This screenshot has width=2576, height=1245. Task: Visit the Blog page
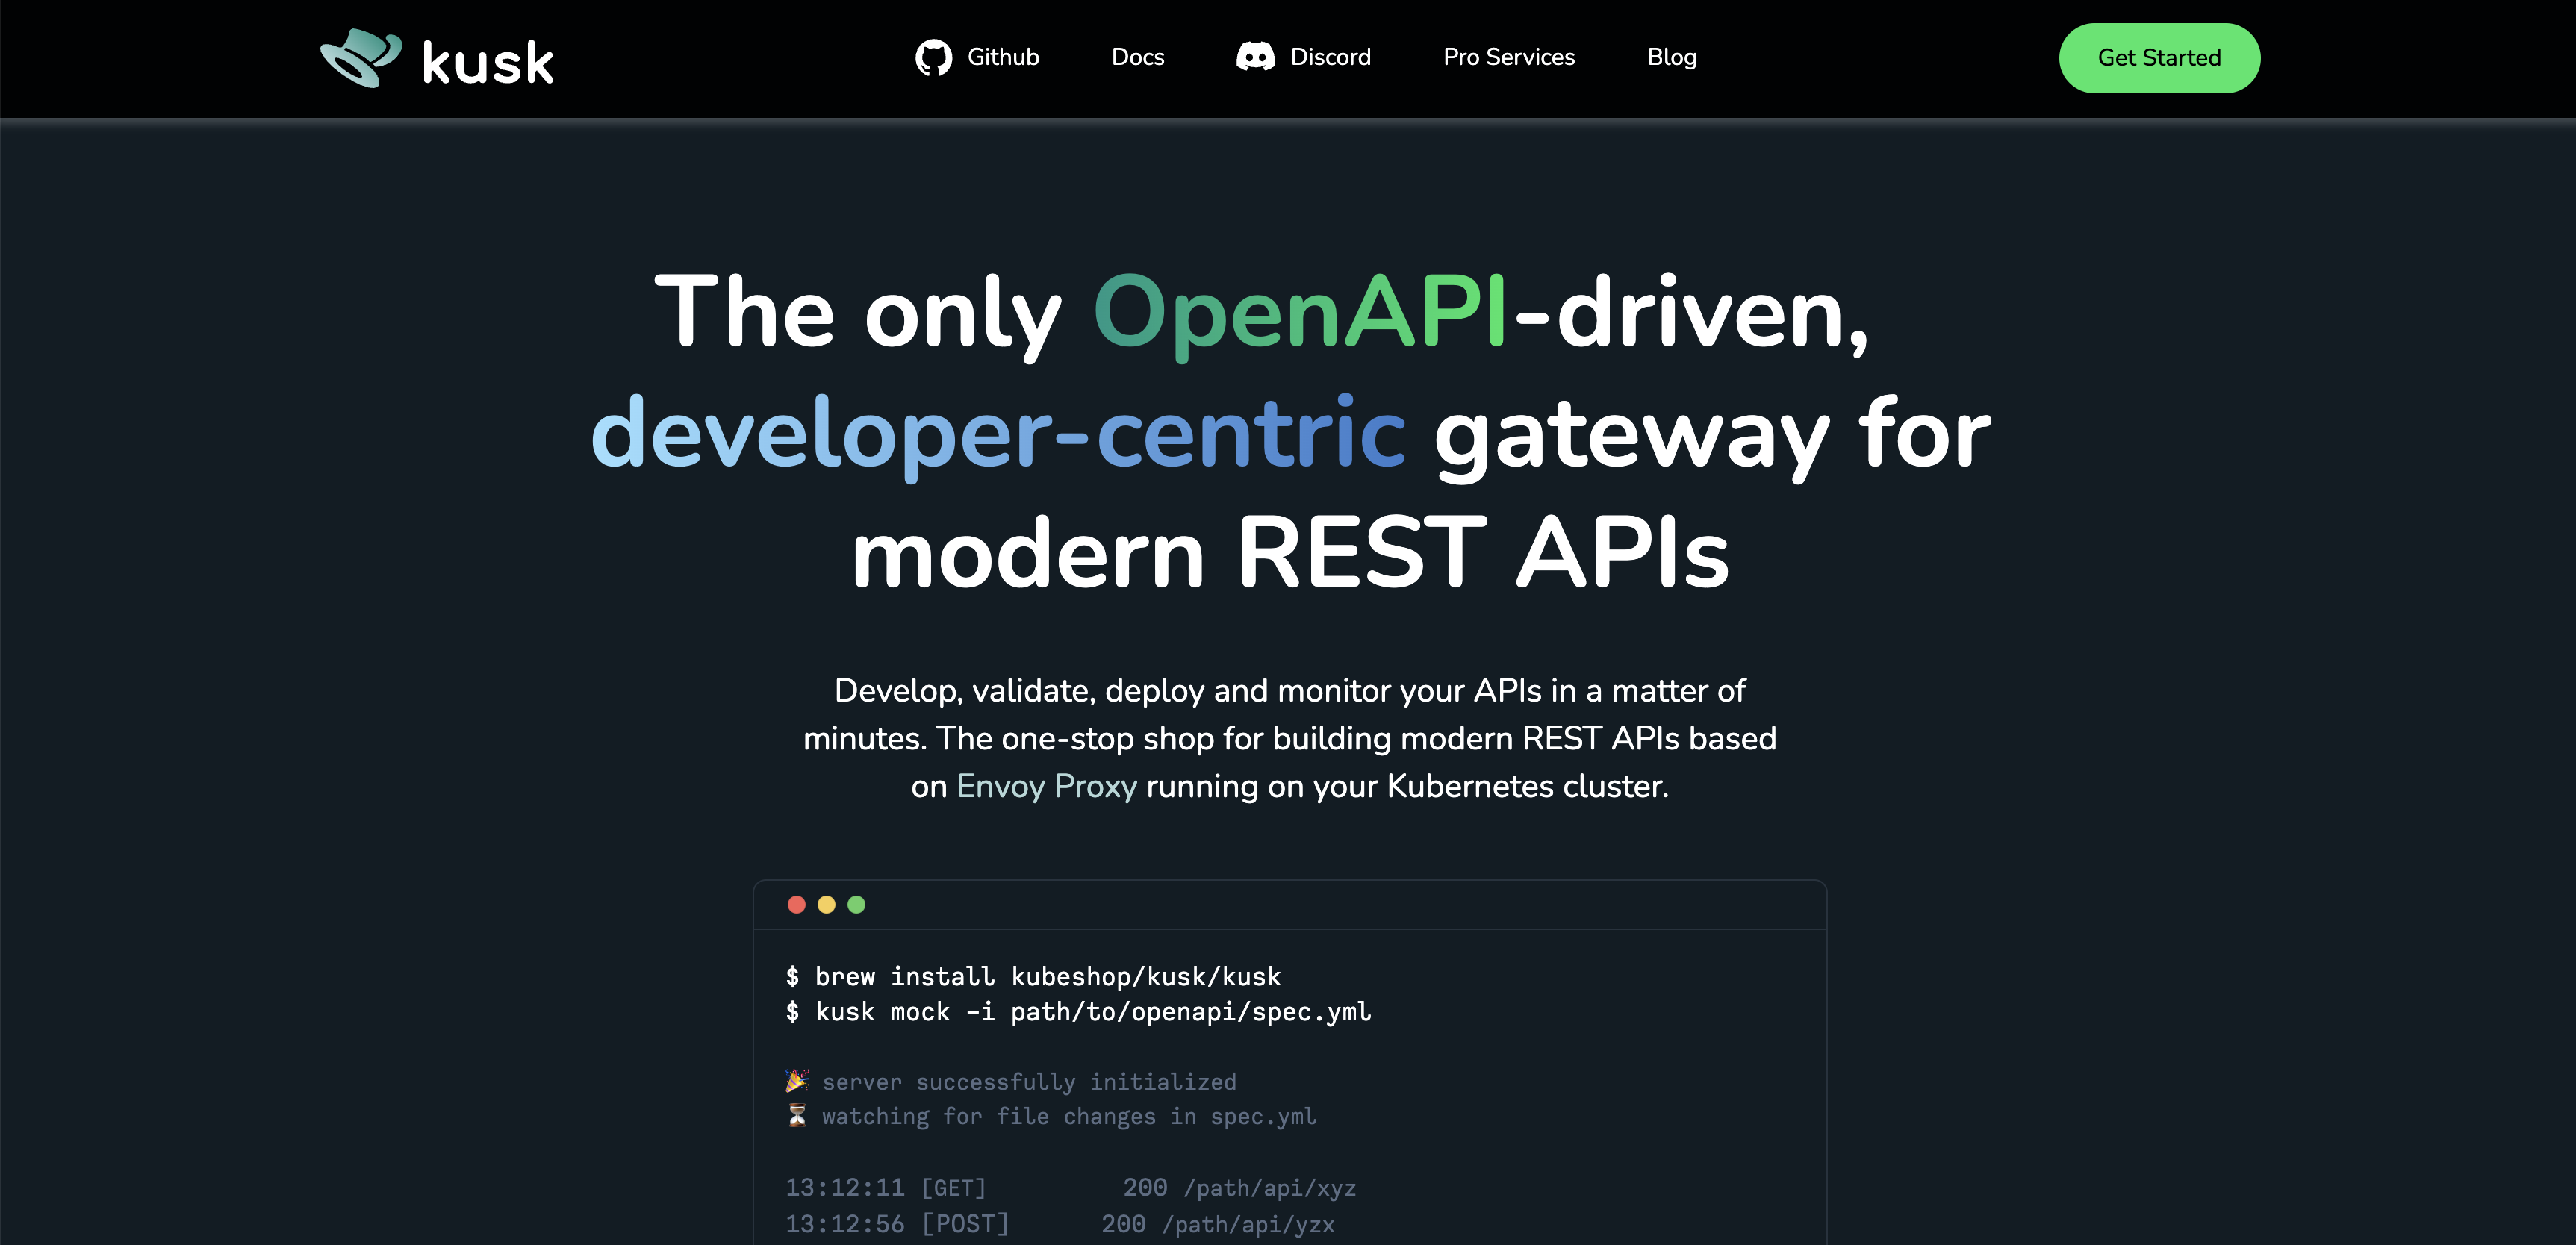1671,57
